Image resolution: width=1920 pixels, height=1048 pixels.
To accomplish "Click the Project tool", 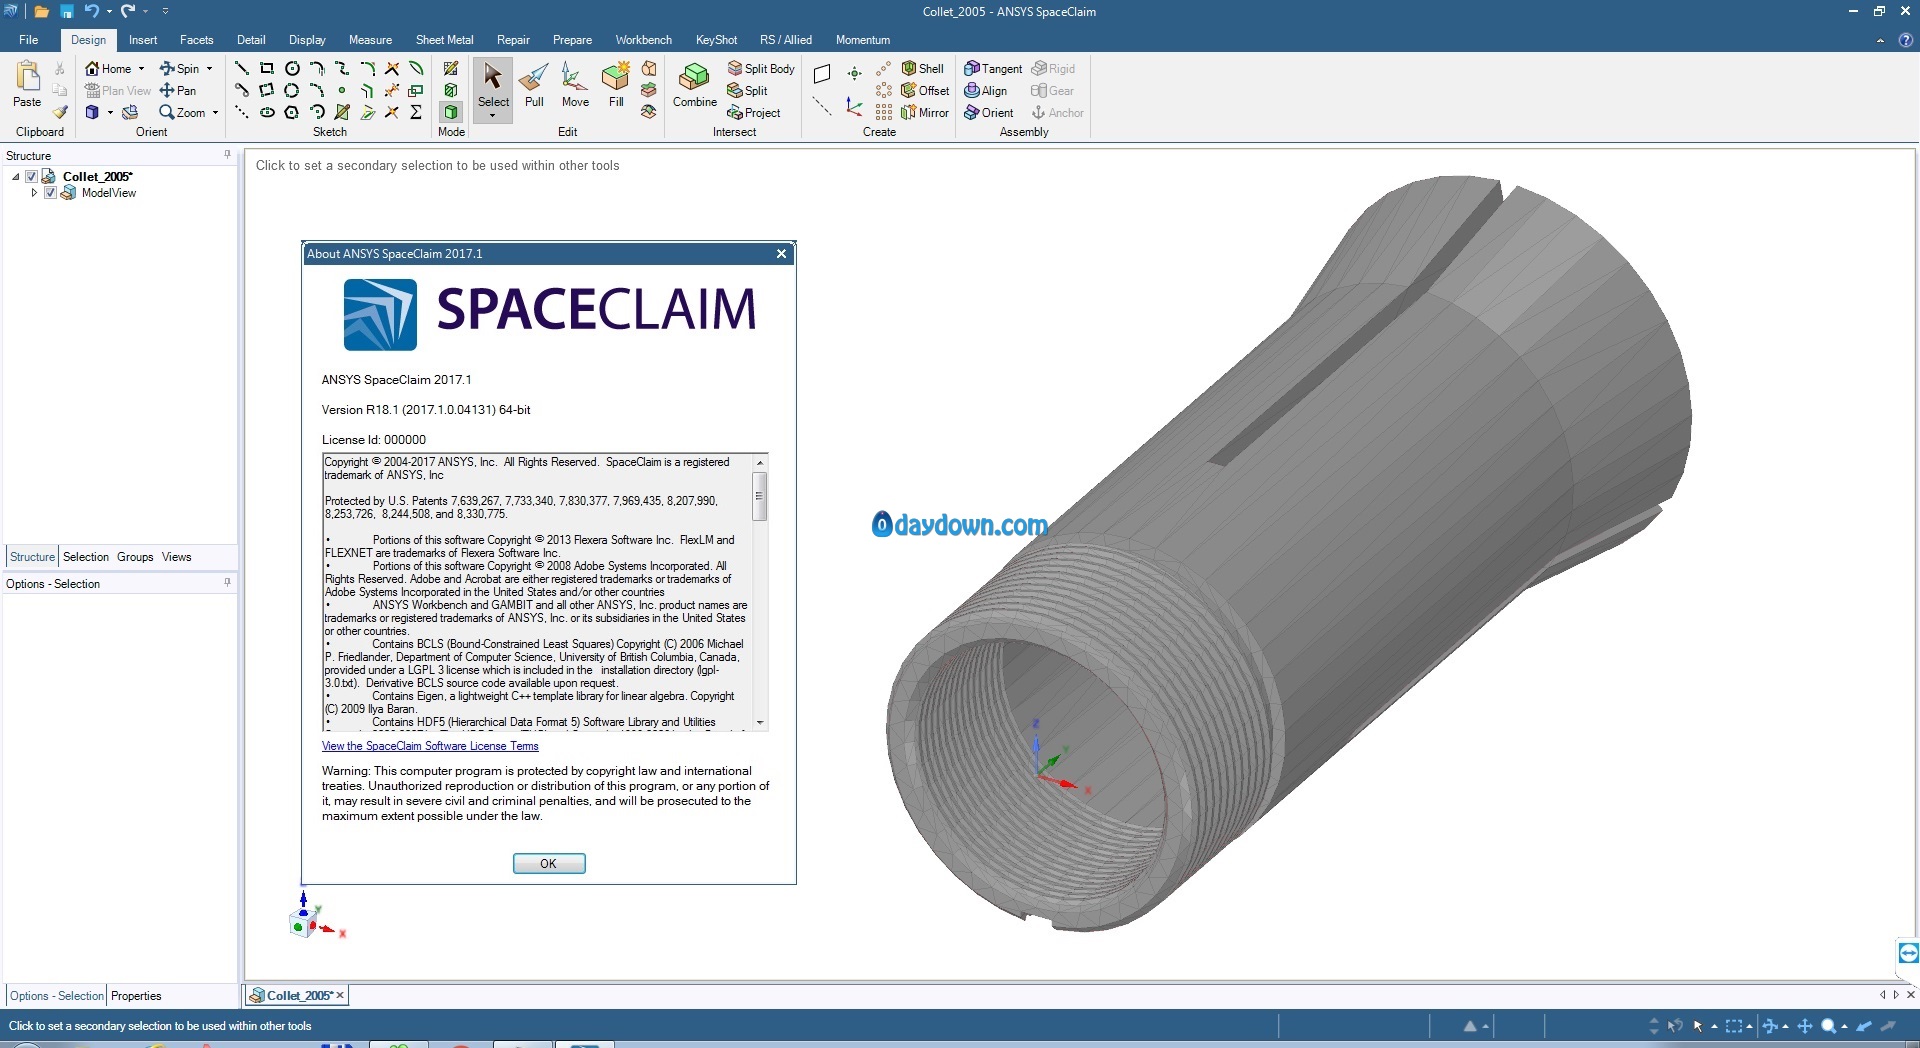I will pyautogui.click(x=754, y=112).
